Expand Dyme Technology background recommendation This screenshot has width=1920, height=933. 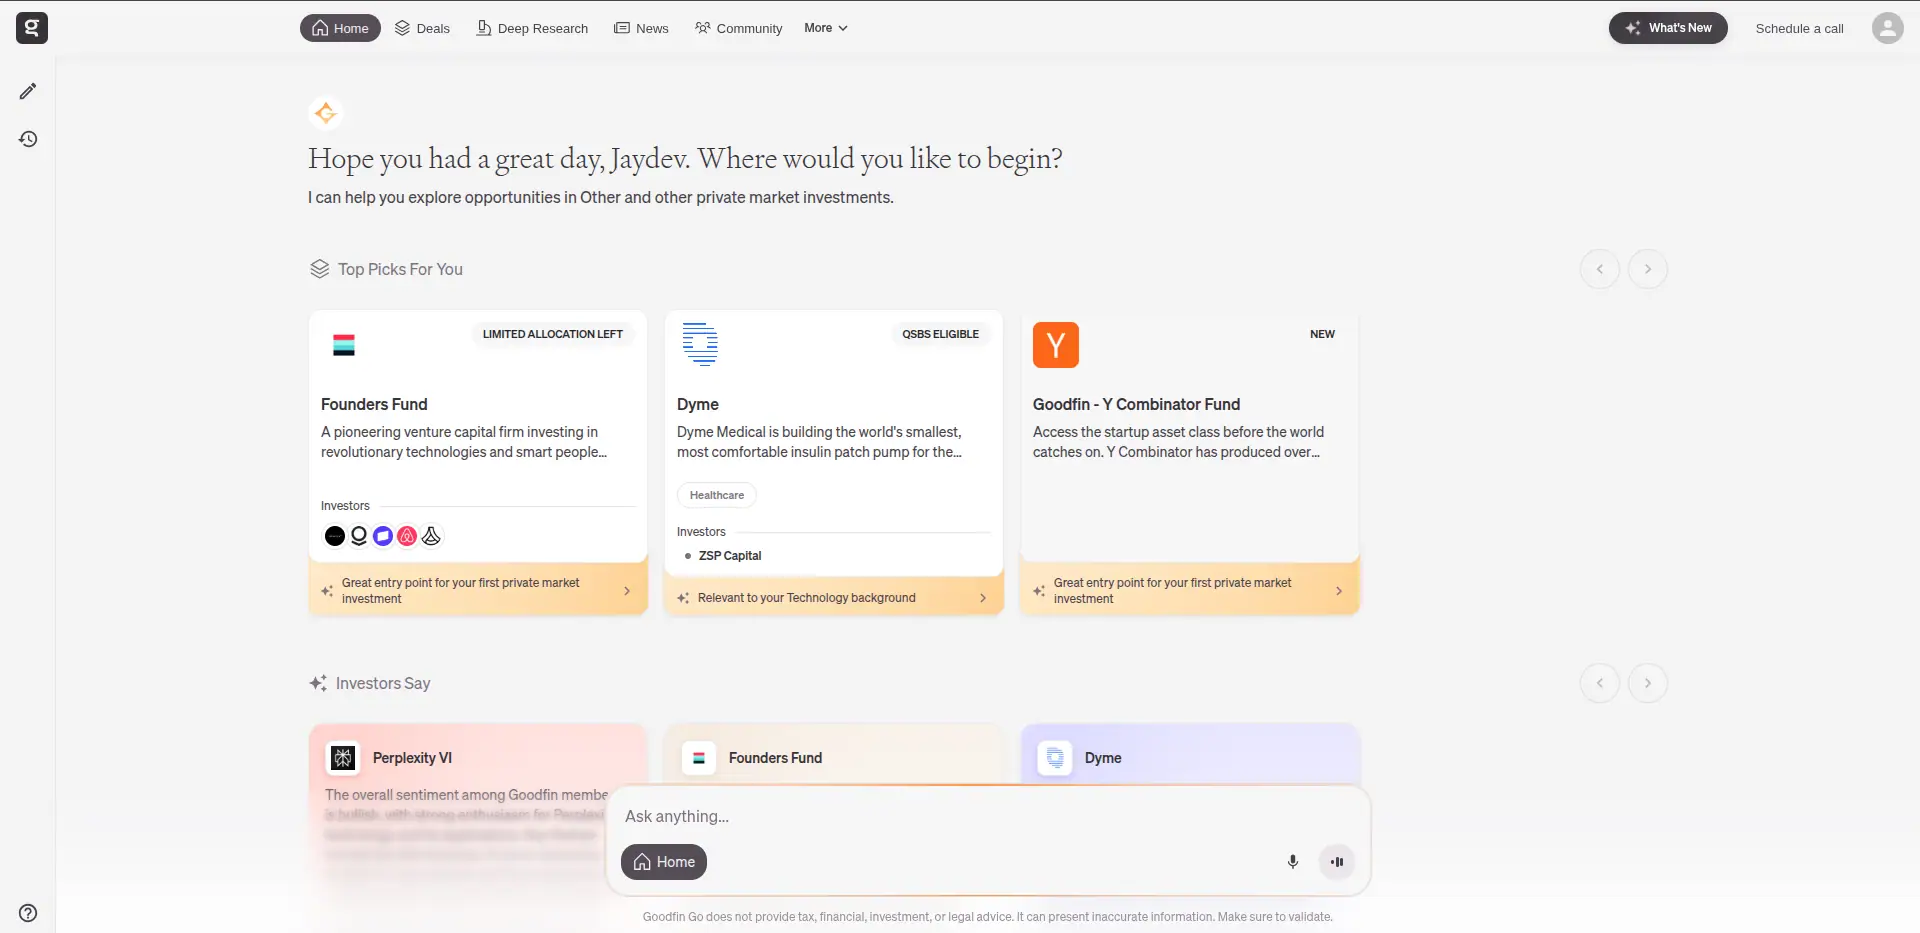tap(834, 598)
